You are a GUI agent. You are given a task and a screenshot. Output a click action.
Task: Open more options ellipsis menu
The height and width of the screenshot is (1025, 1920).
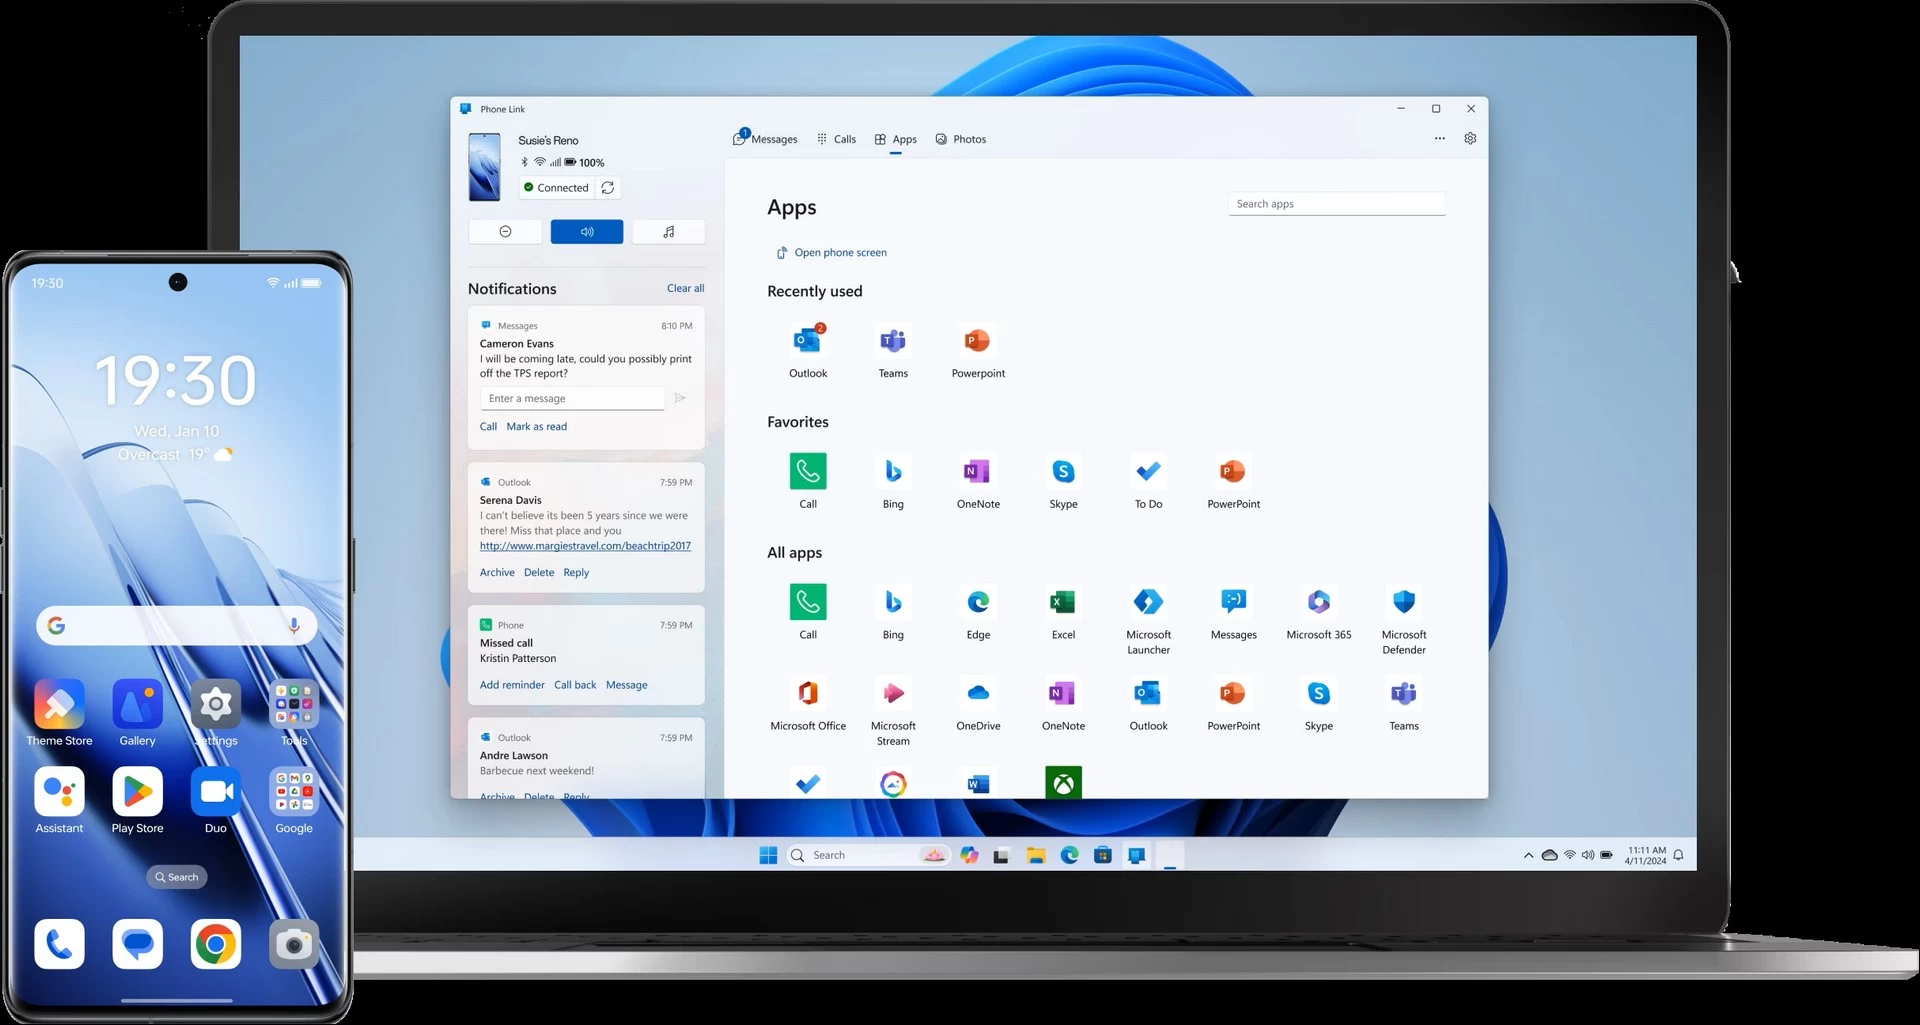(1439, 139)
